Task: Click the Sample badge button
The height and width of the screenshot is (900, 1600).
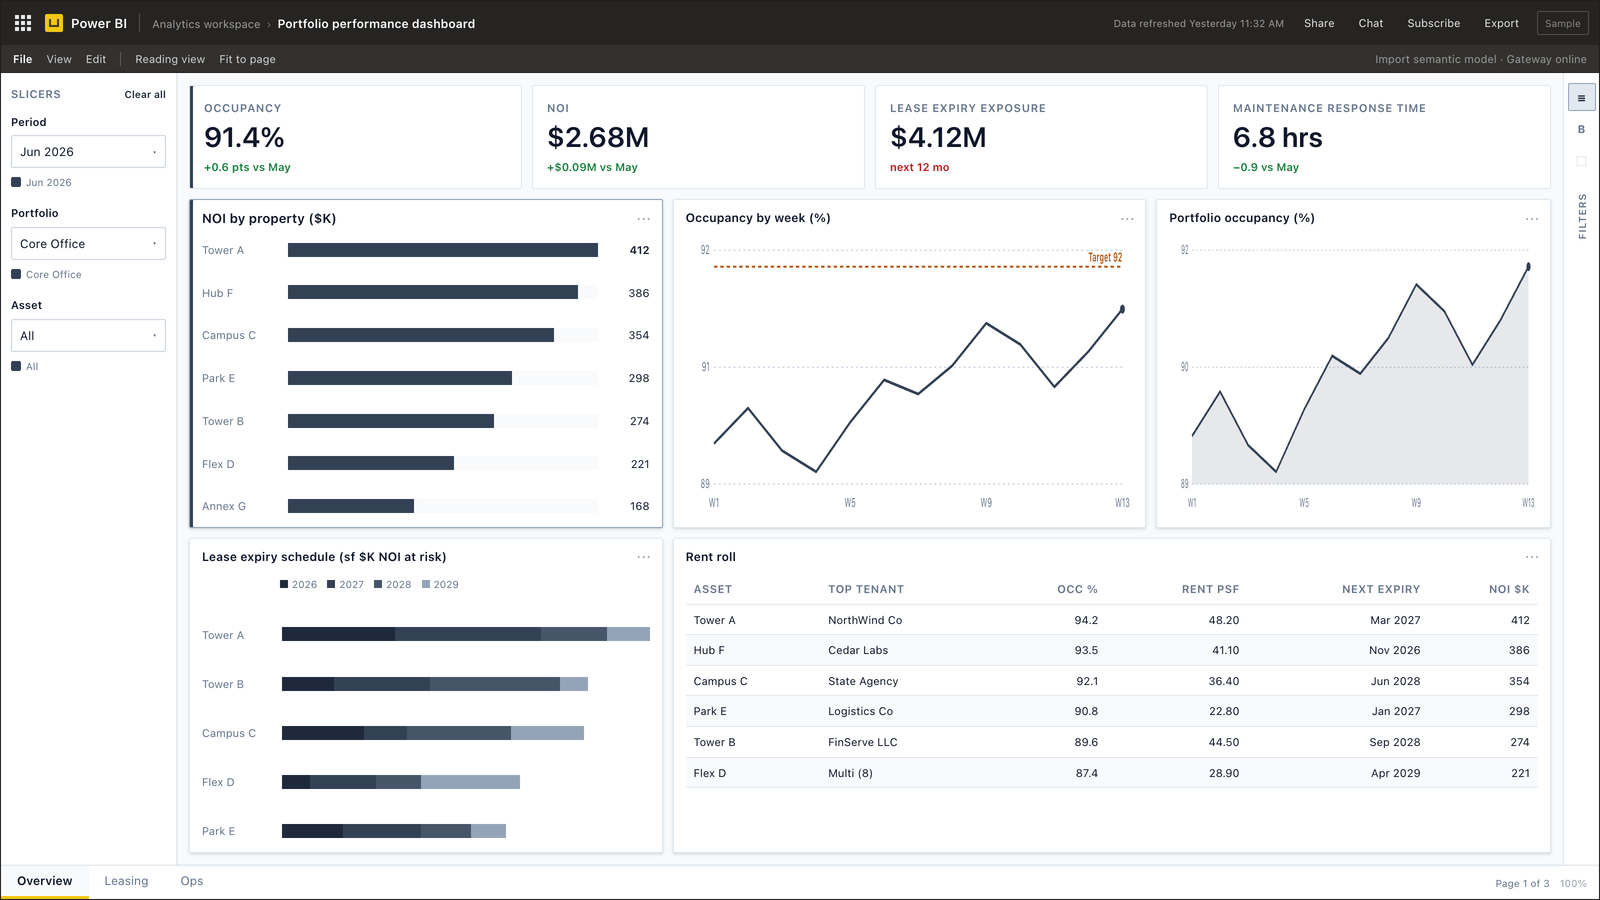Action: click(x=1562, y=23)
